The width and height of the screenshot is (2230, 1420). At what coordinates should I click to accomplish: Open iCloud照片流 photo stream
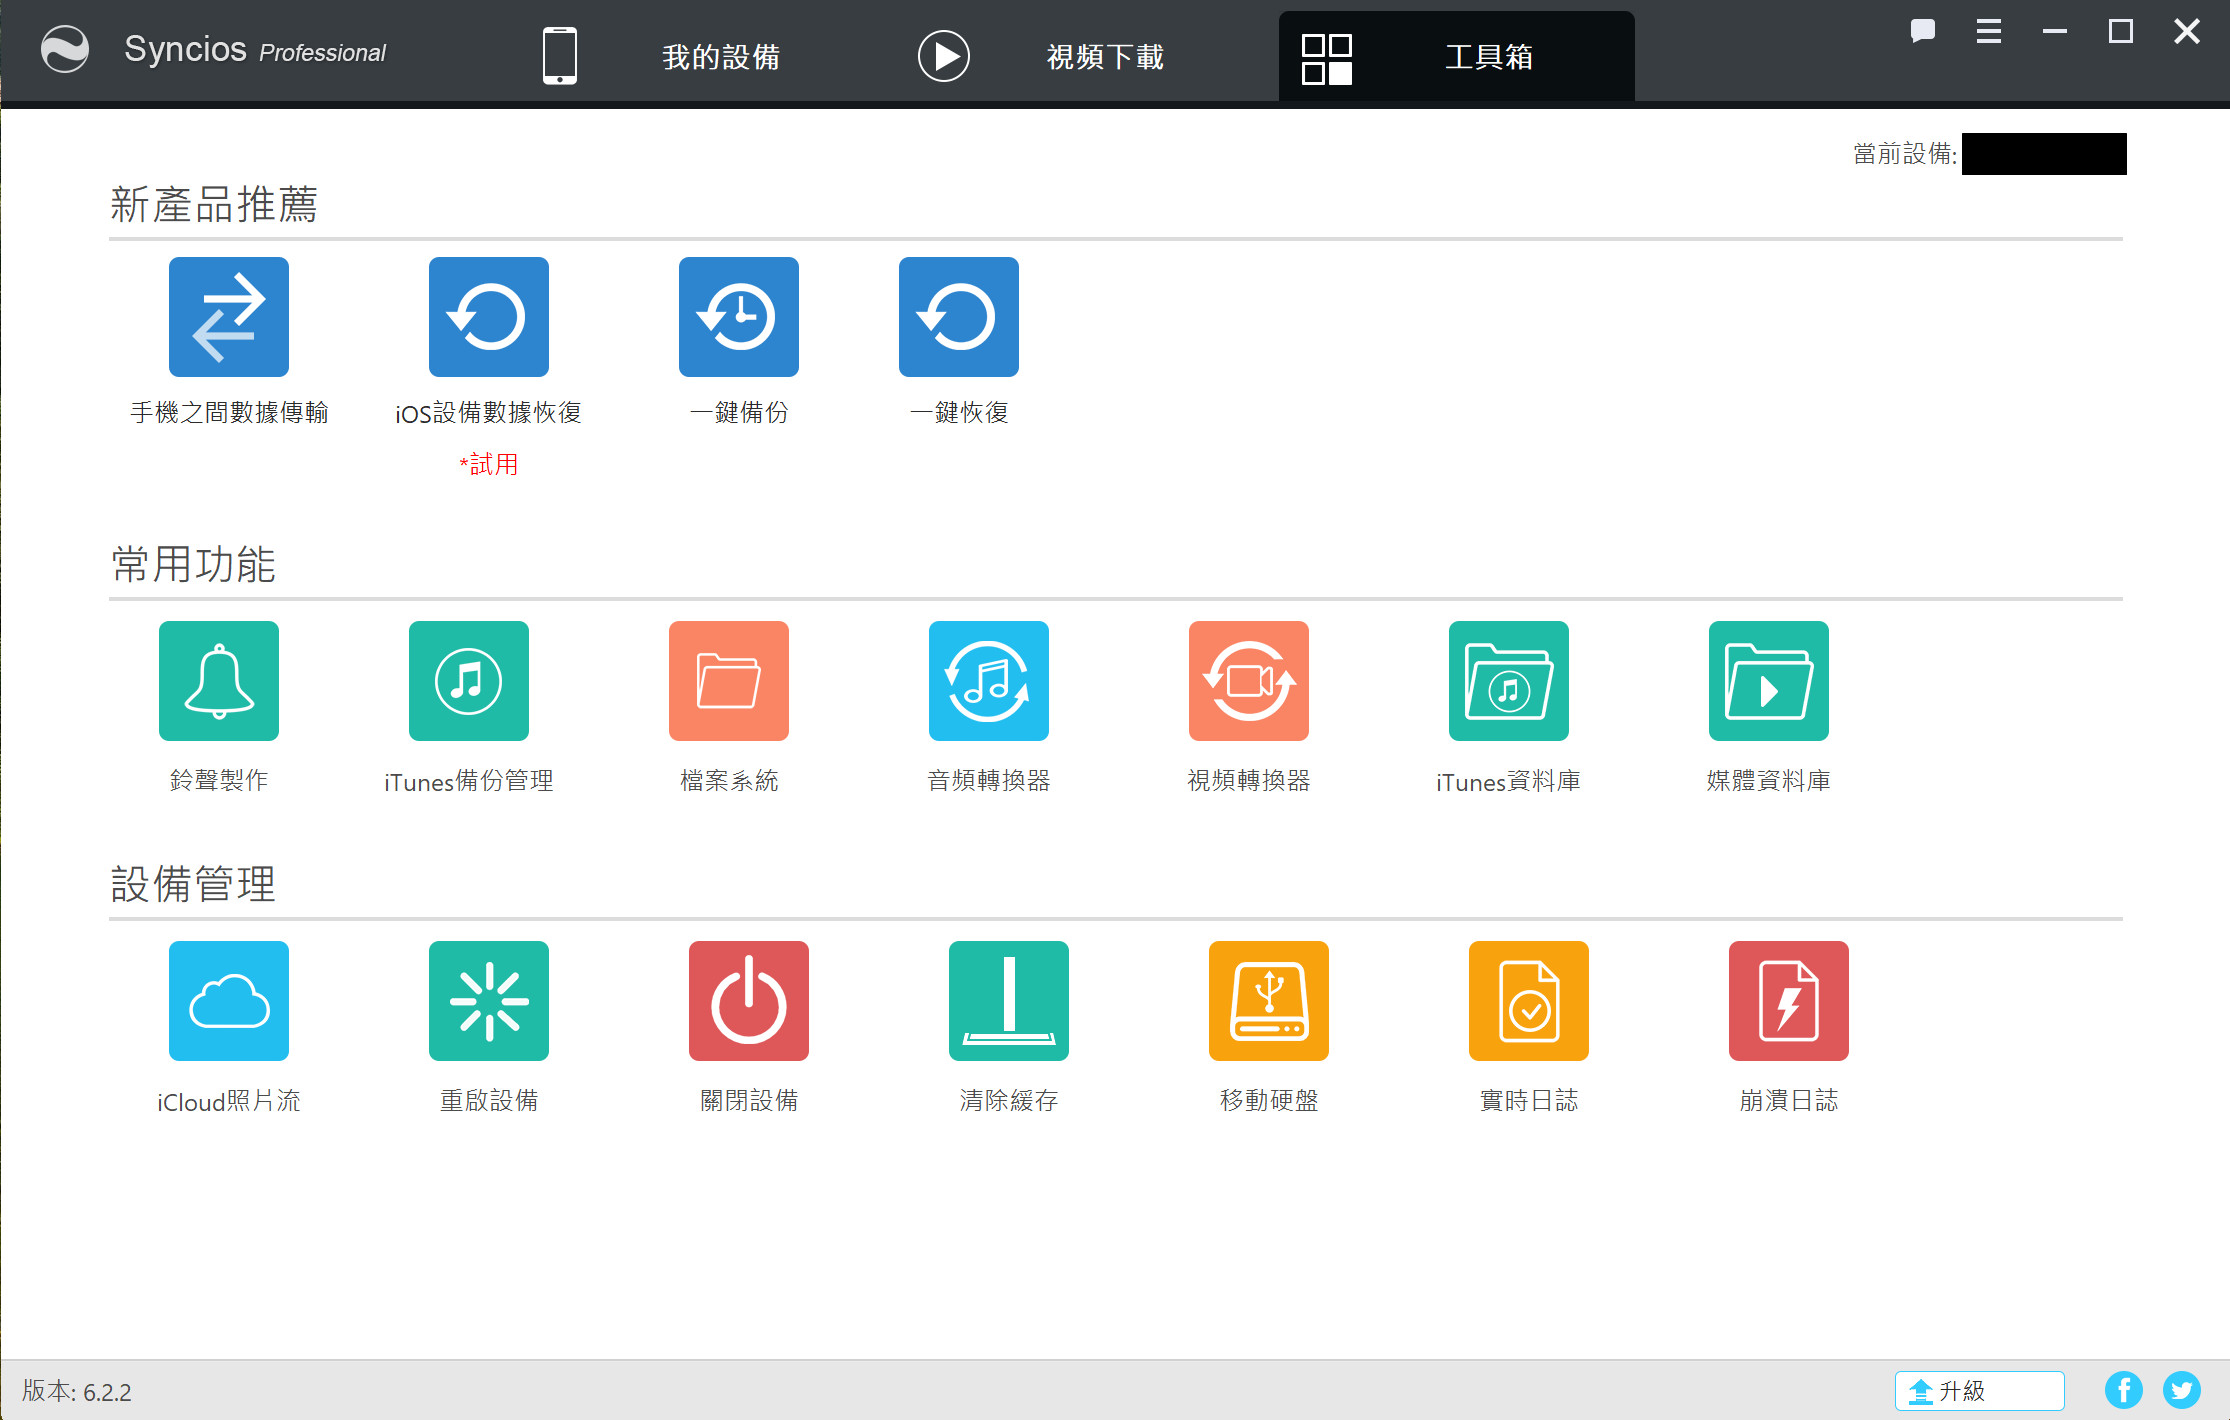click(229, 1001)
